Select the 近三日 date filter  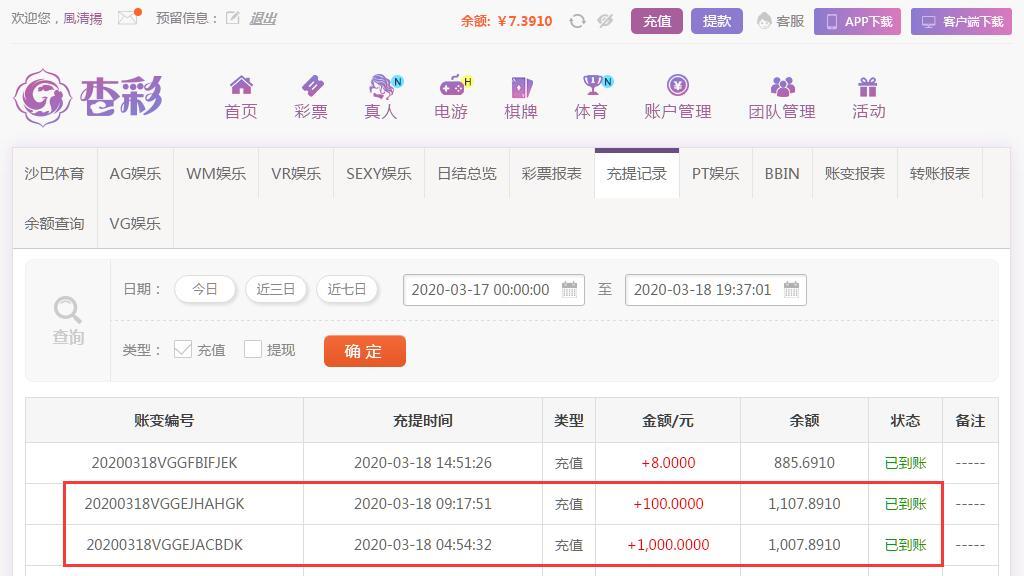[276, 289]
